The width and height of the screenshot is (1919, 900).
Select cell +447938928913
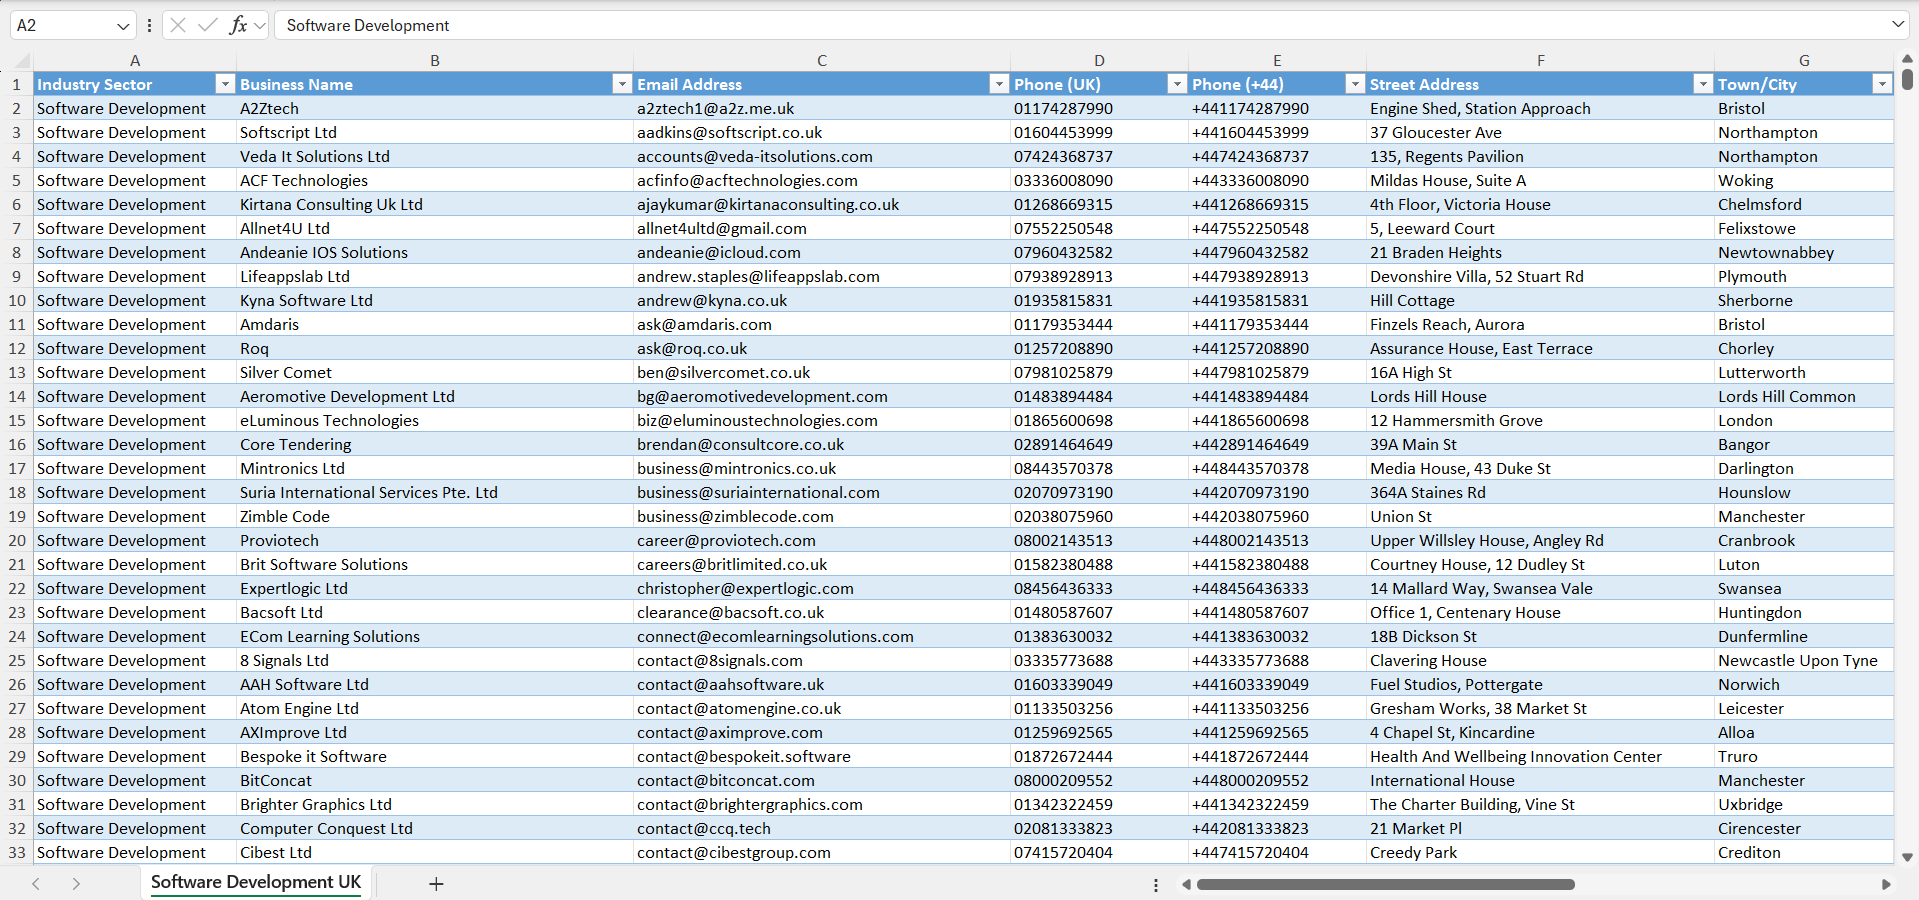point(1277,276)
